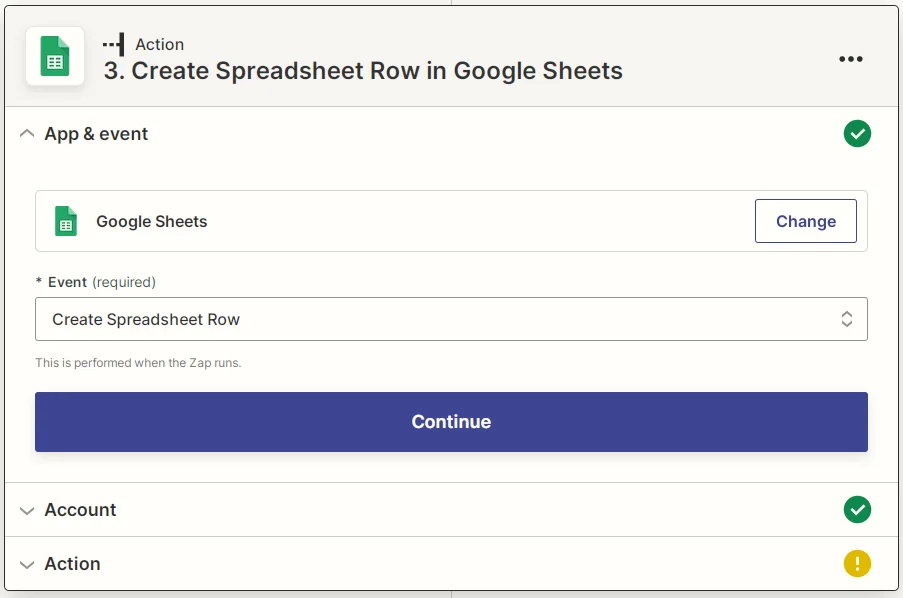Click the yellow warning icon on Action section
903x598 pixels.
point(857,563)
